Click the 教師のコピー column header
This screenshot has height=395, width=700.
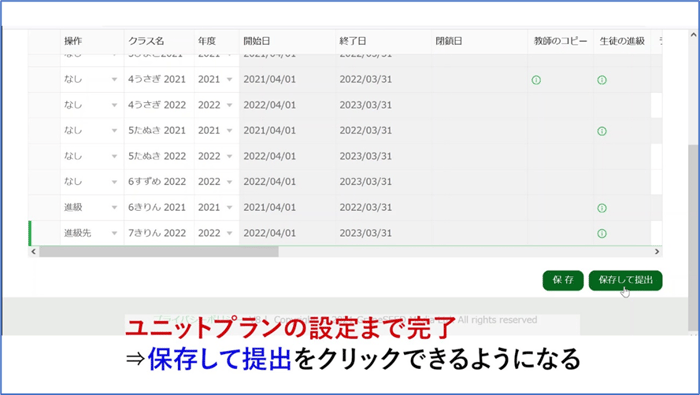561,41
